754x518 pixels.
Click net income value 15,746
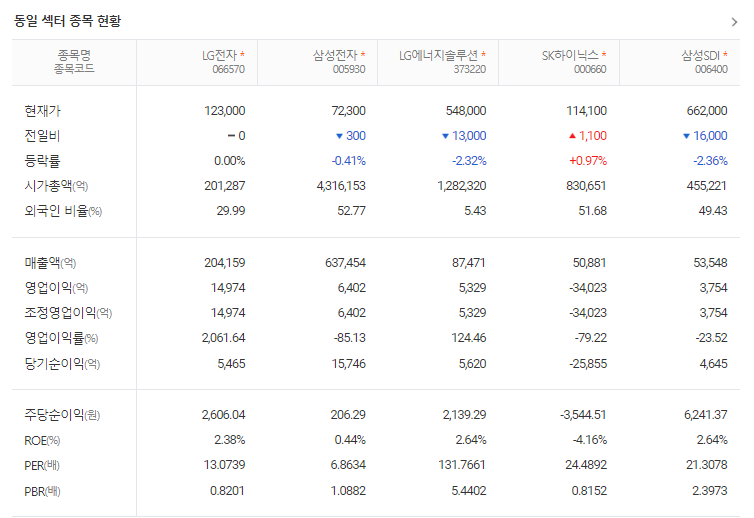pos(349,364)
